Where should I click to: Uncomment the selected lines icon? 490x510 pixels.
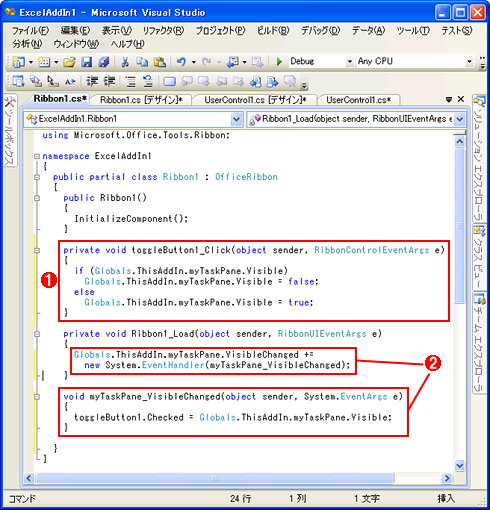(x=148, y=81)
